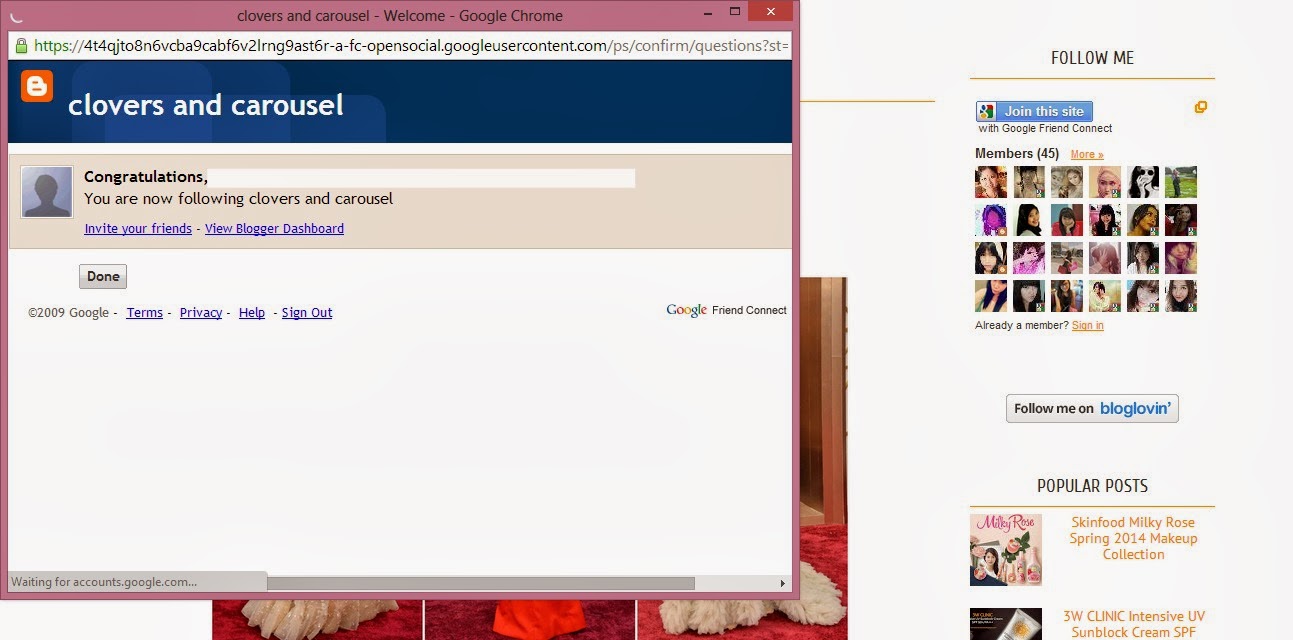Click the Members (45) label
1293x640 pixels.
pos(1017,154)
